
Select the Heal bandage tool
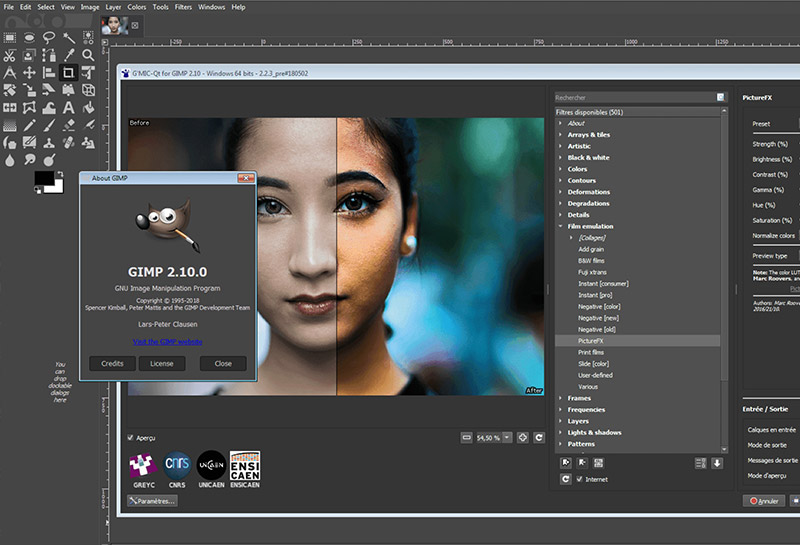click(x=68, y=143)
